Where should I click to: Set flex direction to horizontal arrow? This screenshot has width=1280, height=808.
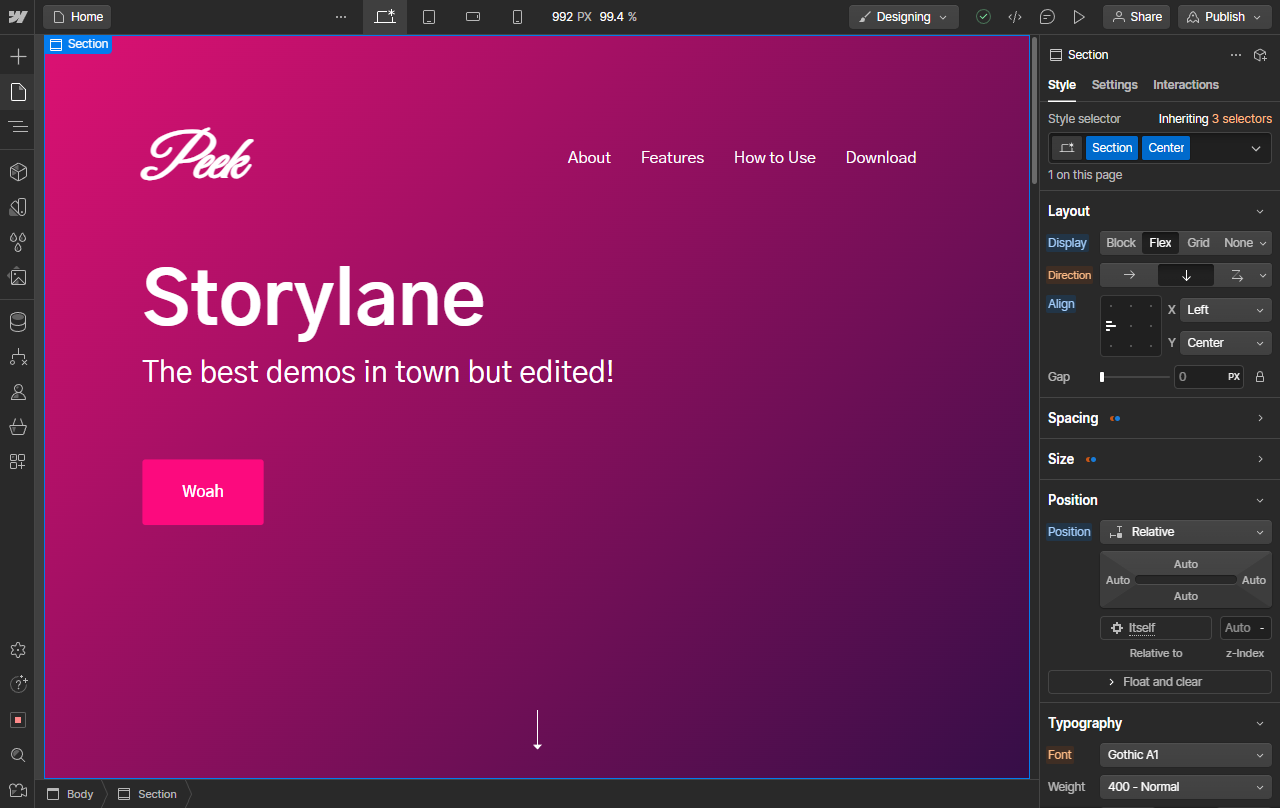click(x=1129, y=275)
